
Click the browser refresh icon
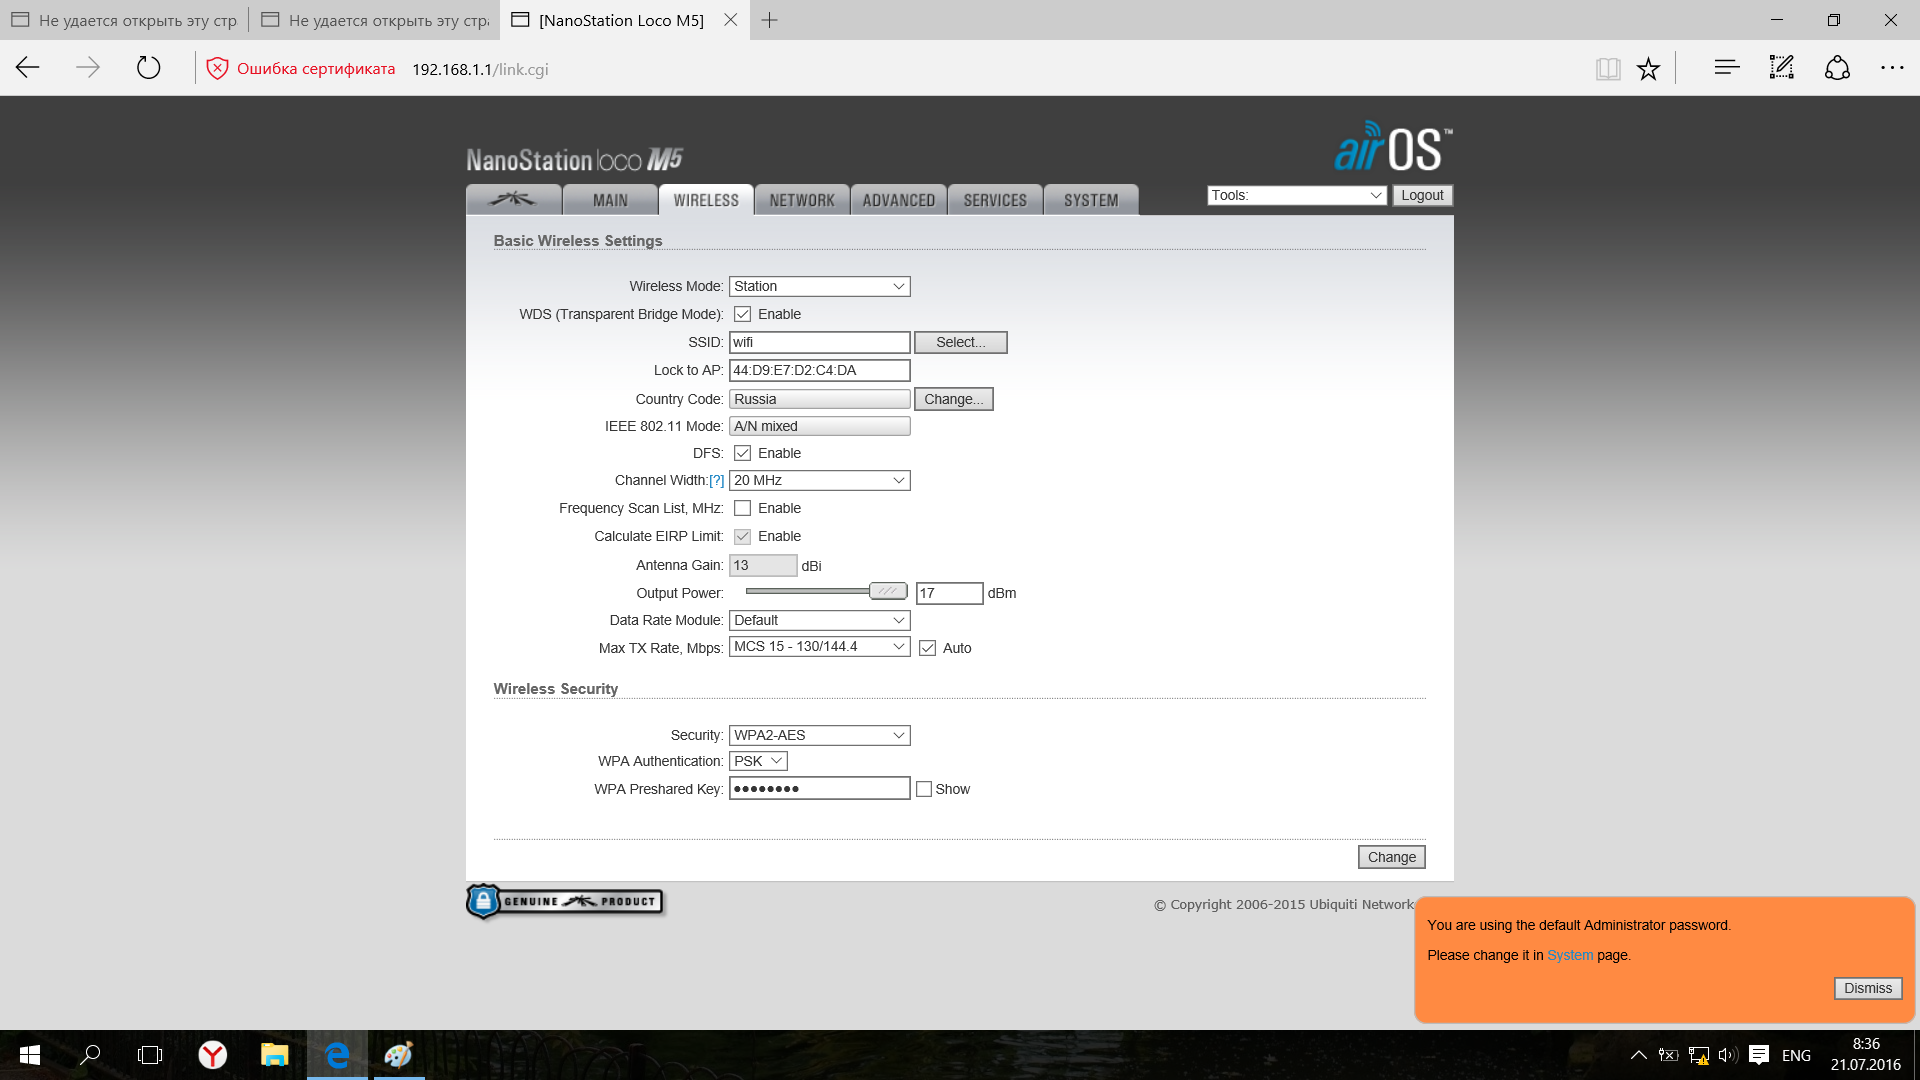[x=148, y=68]
